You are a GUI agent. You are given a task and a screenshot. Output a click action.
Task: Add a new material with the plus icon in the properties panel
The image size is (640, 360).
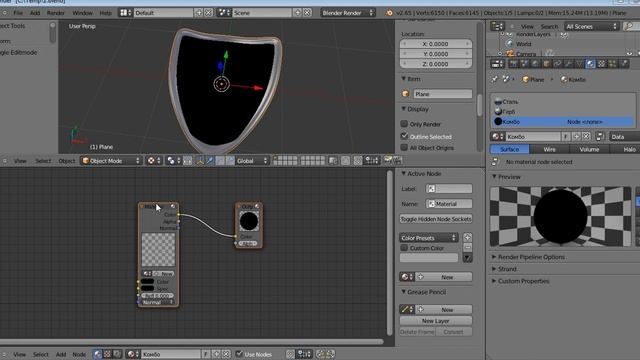576,137
